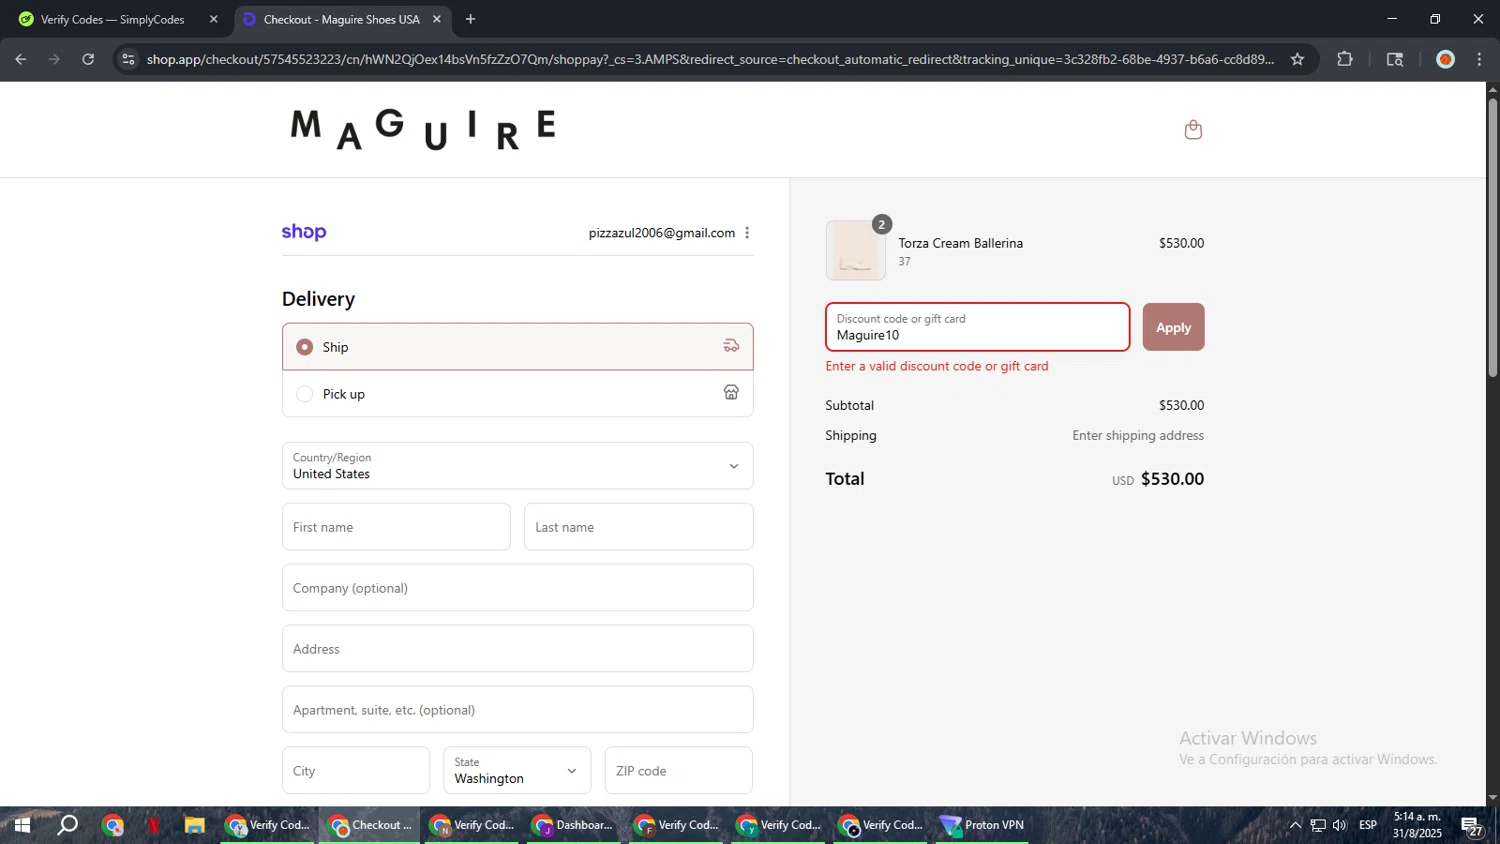1500x844 pixels.
Task: Open the Windows Start menu
Action: pos(21,825)
